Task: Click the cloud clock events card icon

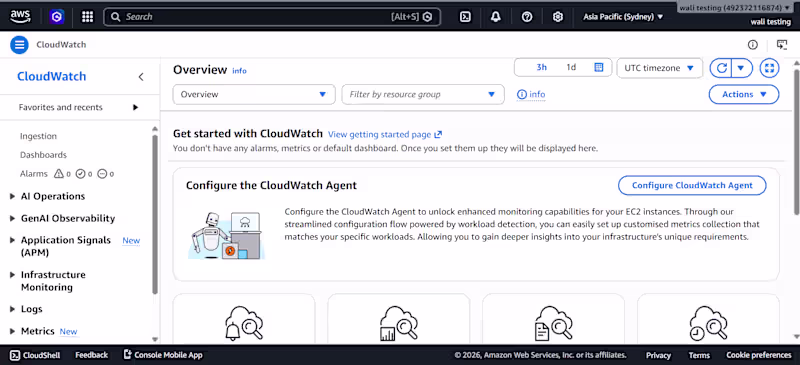Action: 708,323
